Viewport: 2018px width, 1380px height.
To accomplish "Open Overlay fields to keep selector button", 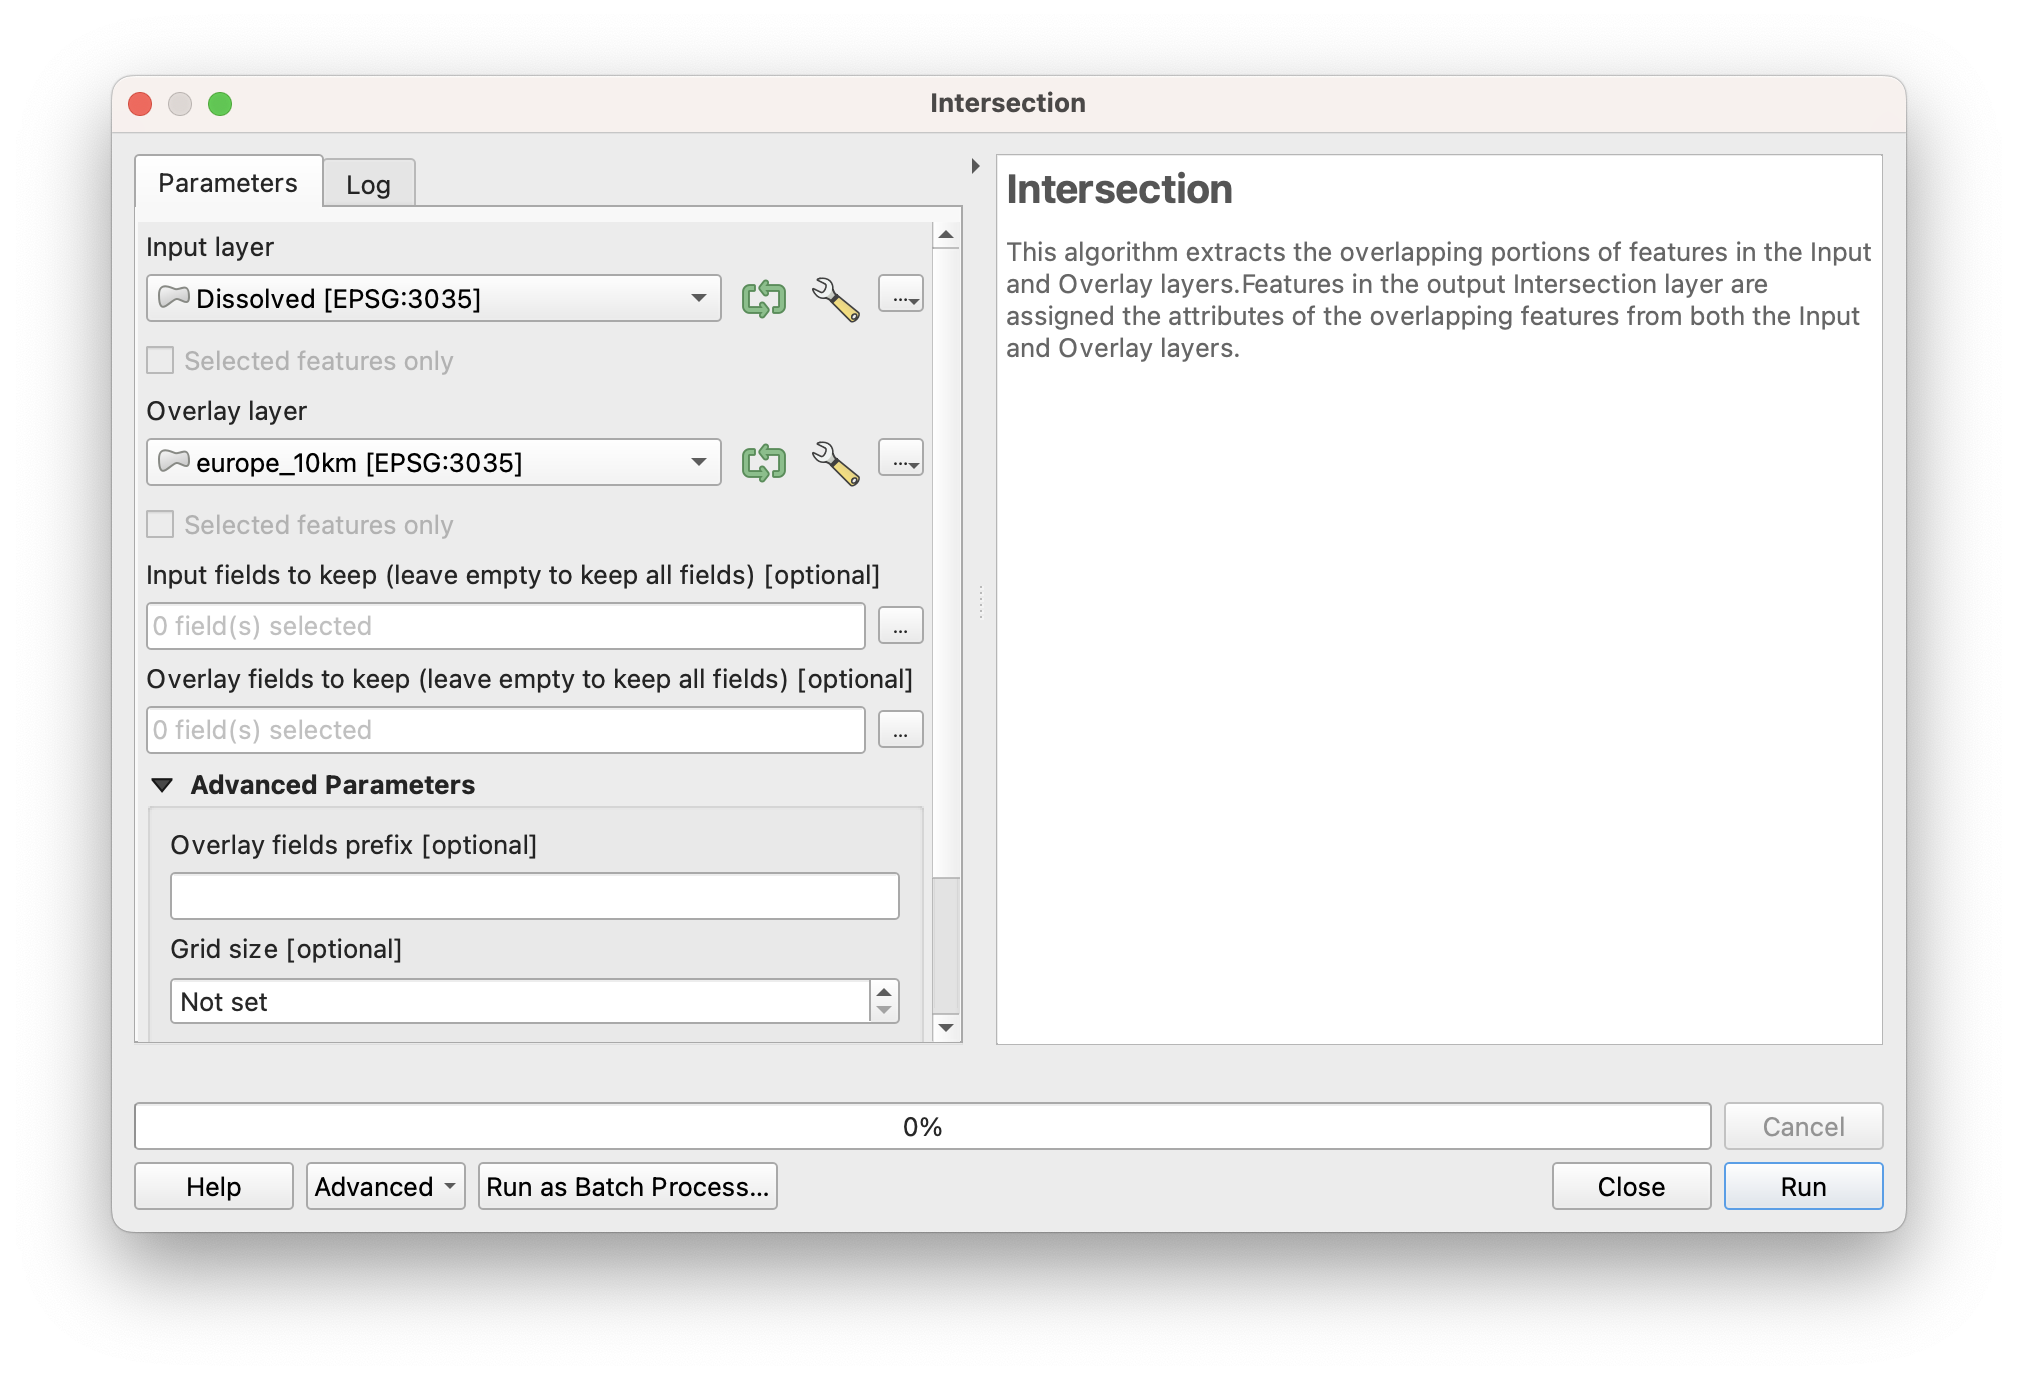I will (900, 730).
